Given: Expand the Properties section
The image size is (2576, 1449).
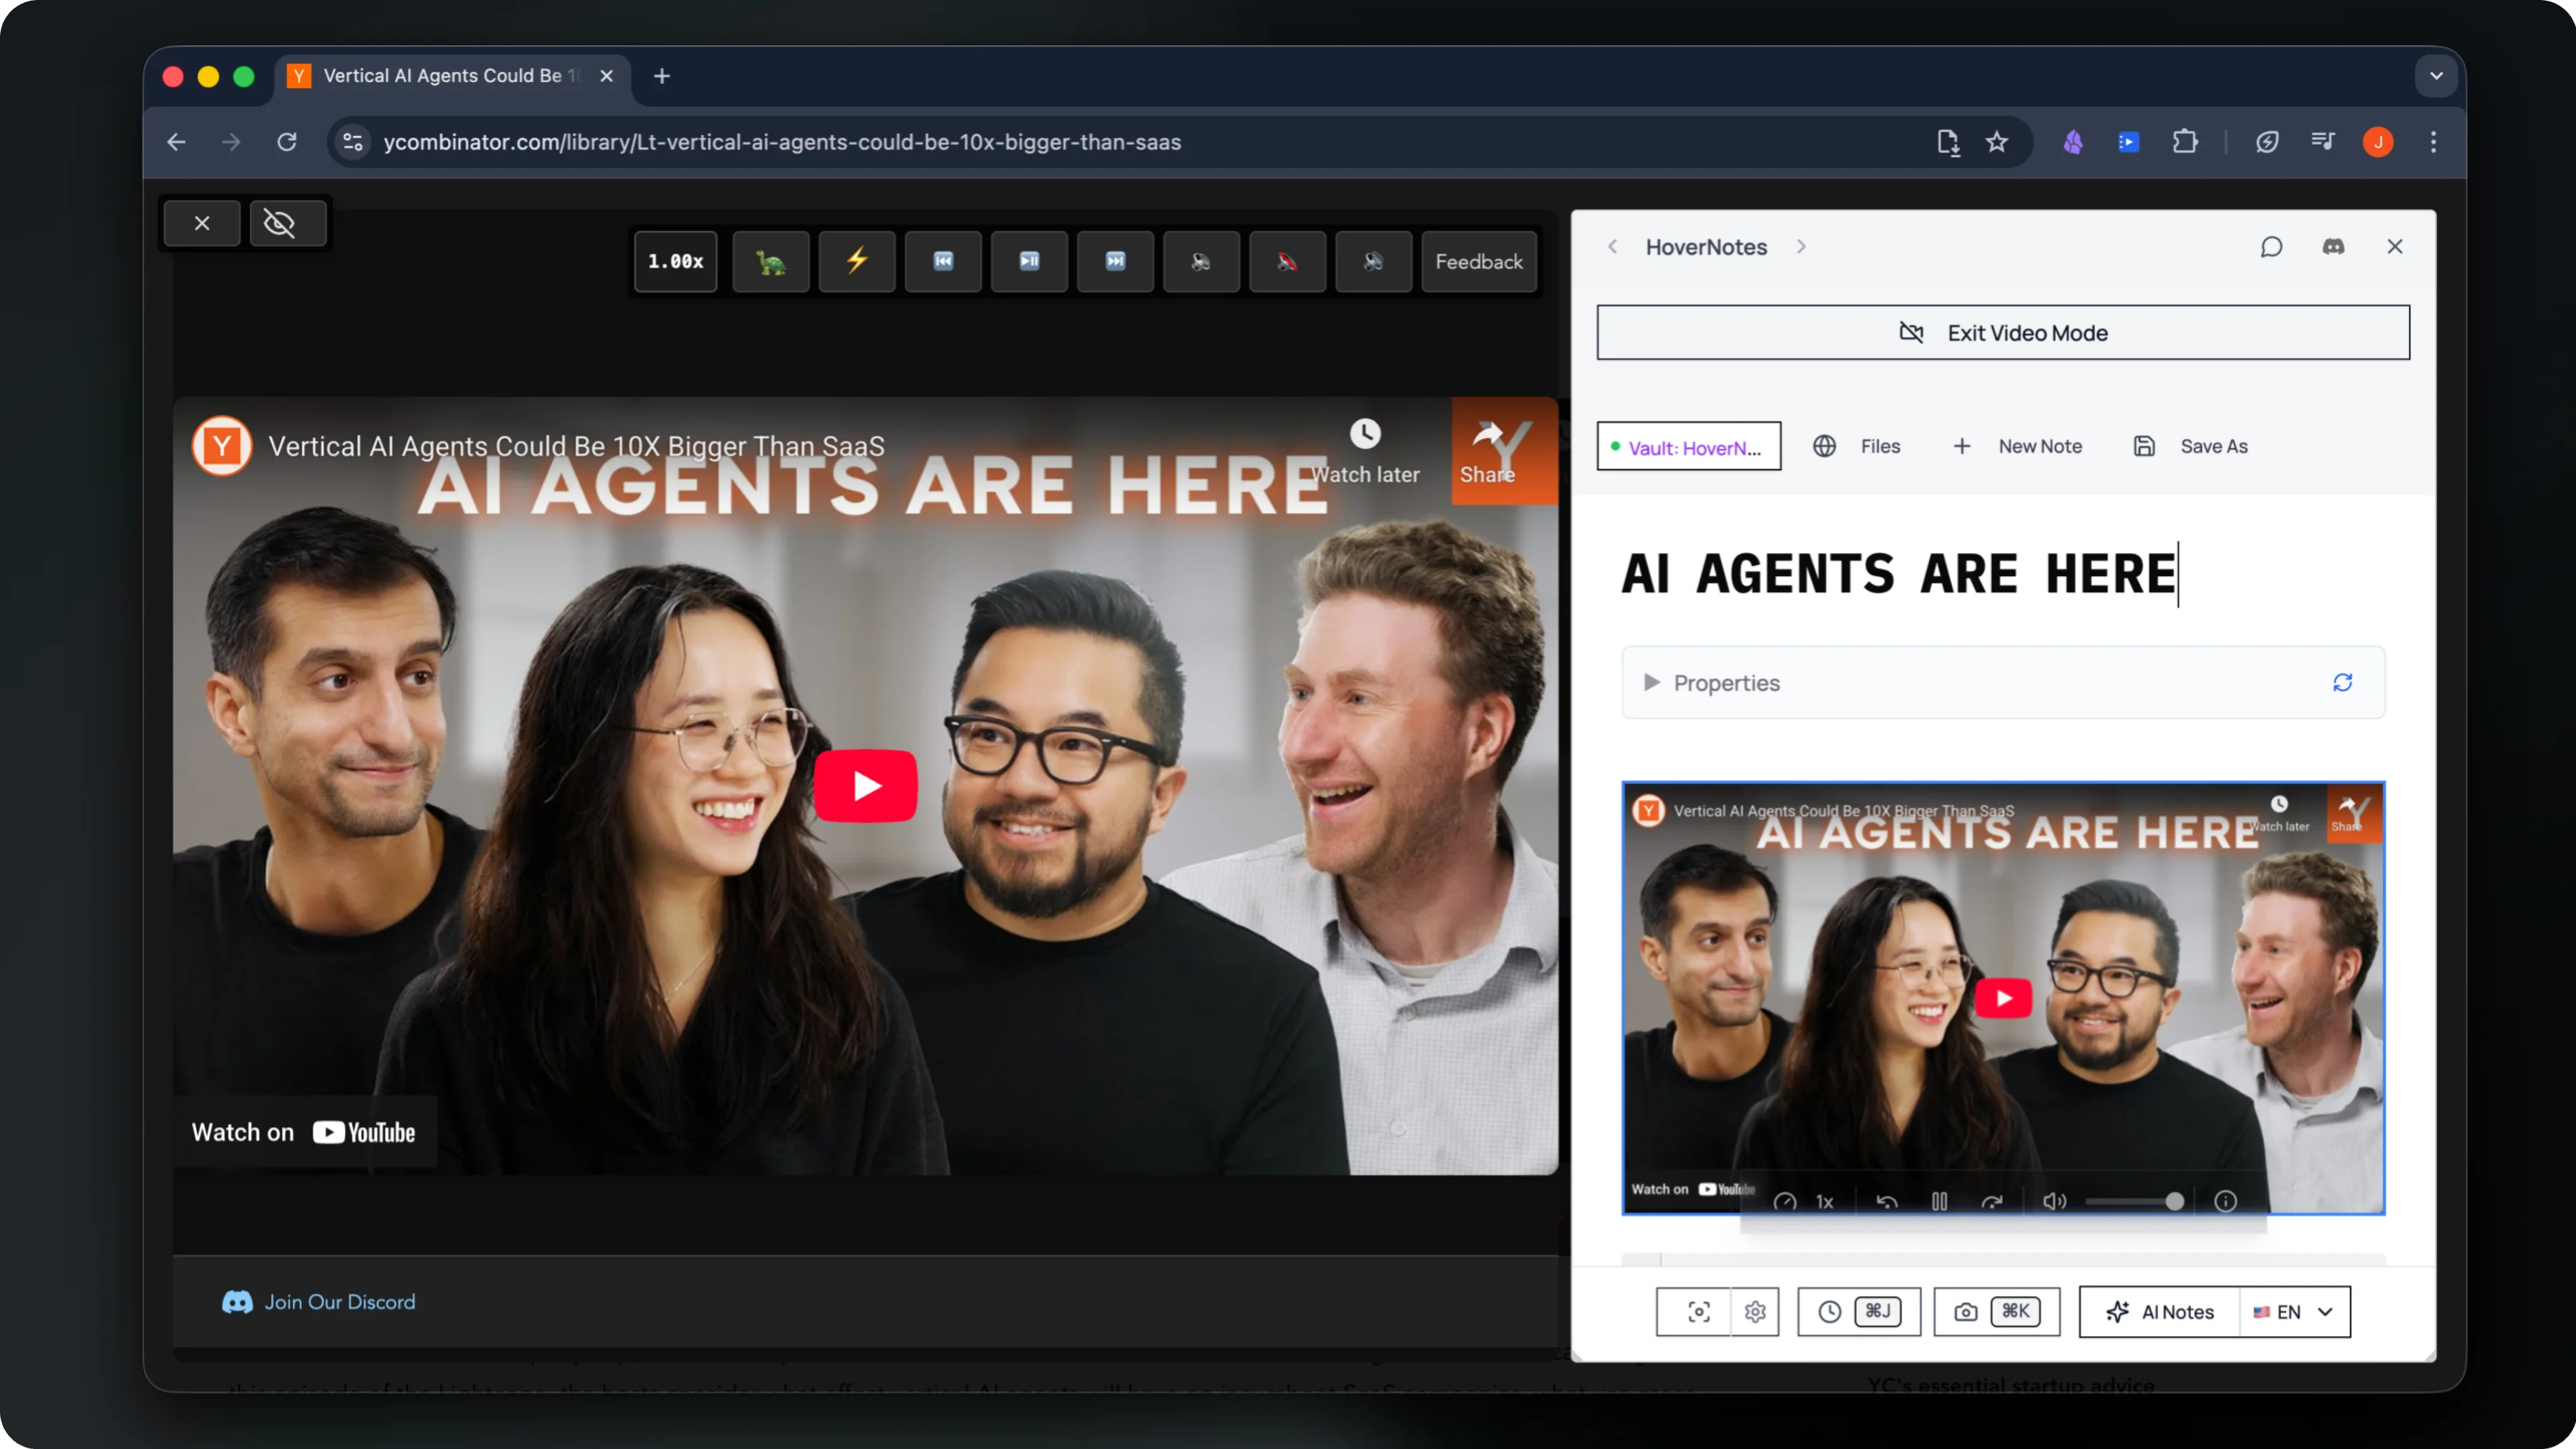Looking at the screenshot, I should pyautogui.click(x=1712, y=682).
